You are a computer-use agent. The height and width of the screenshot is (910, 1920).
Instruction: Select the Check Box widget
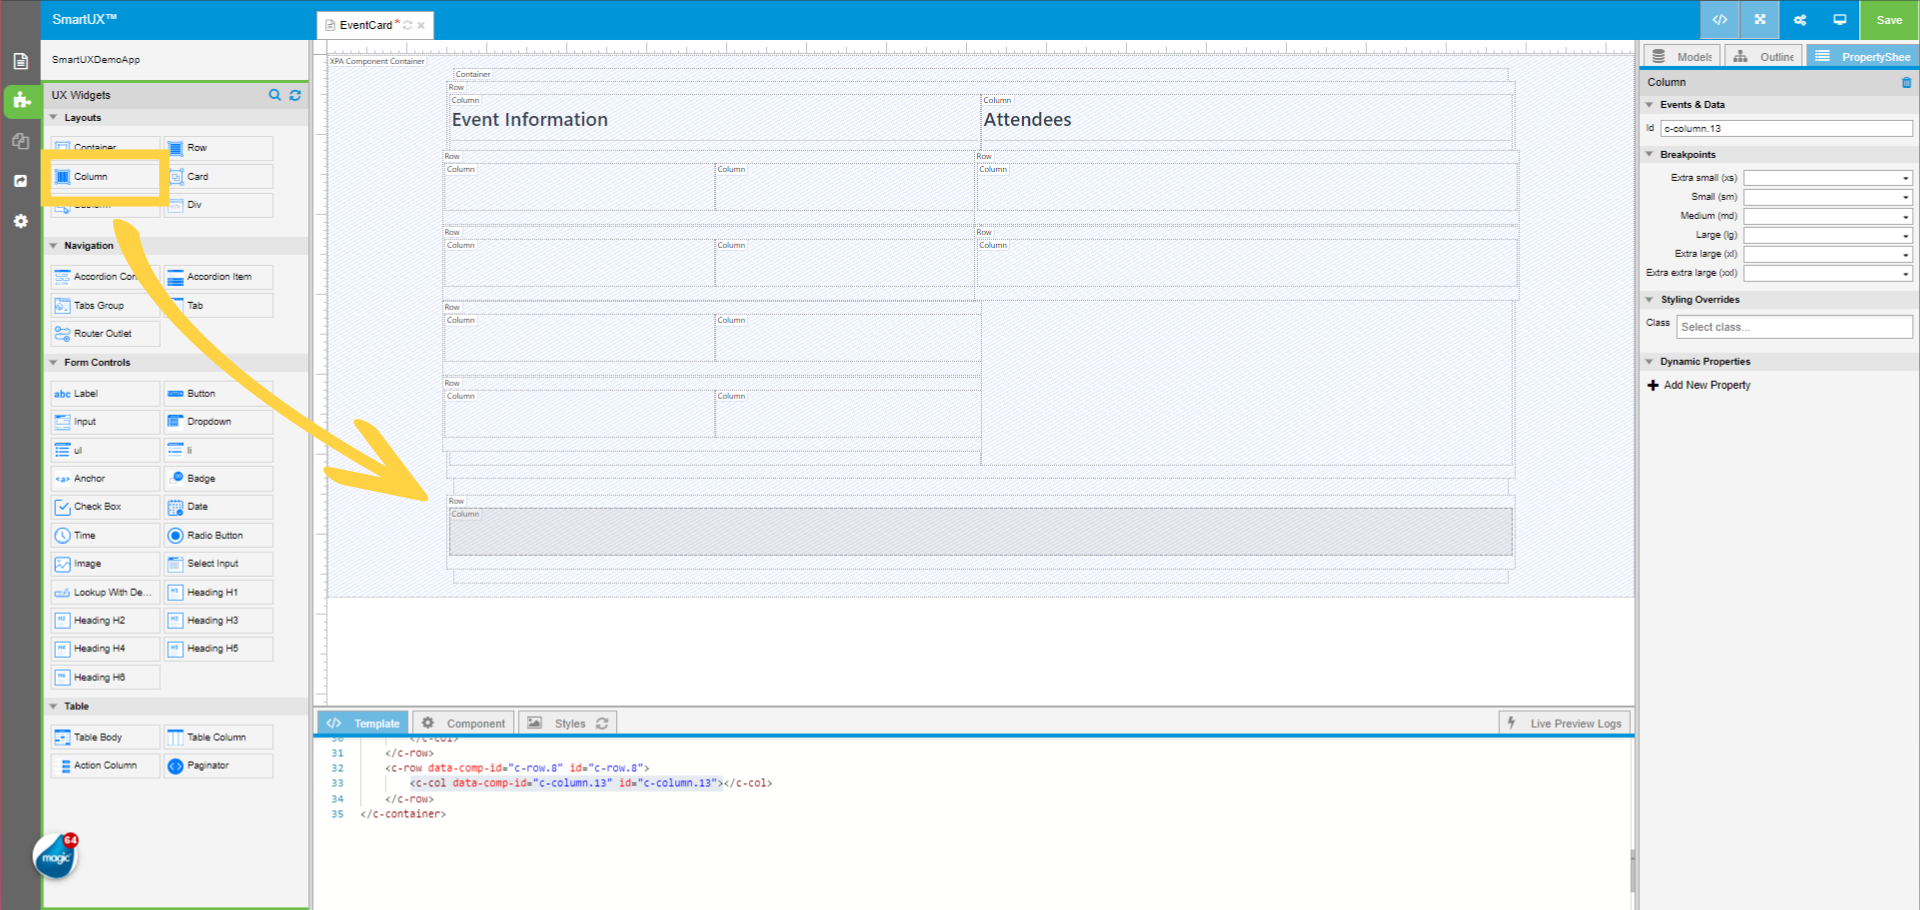point(104,507)
